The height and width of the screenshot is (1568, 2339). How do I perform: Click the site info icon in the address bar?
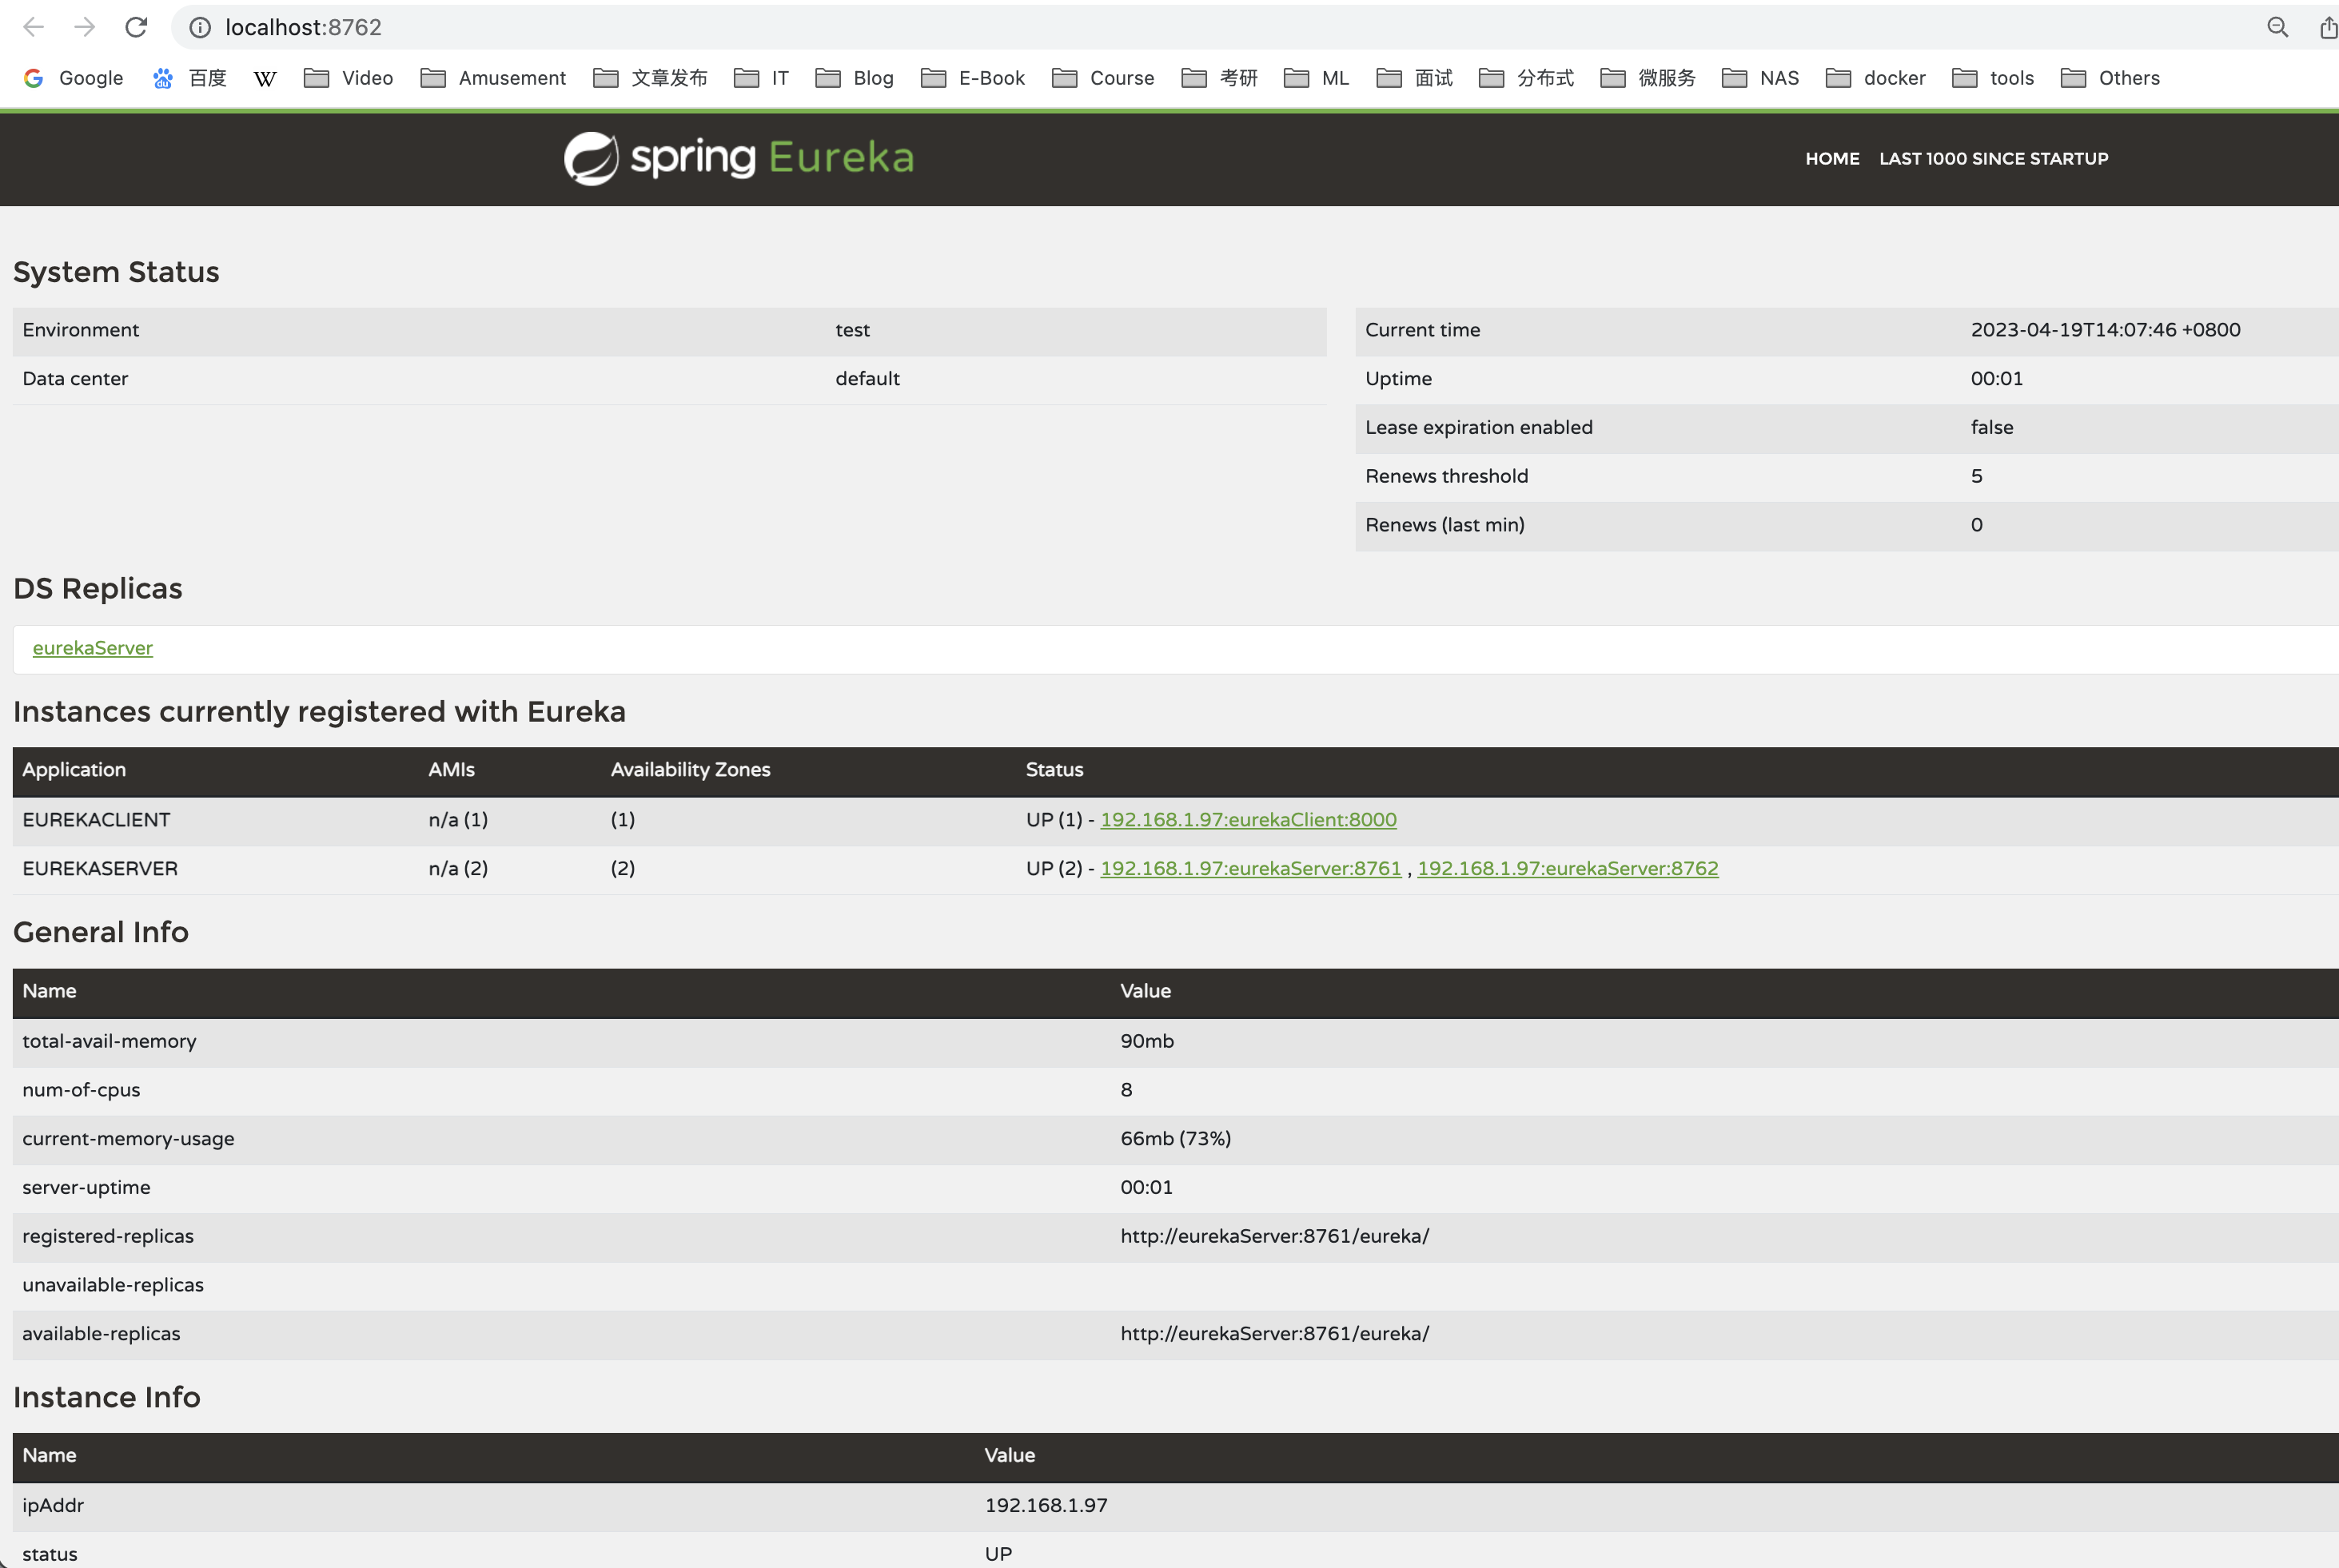[x=200, y=27]
